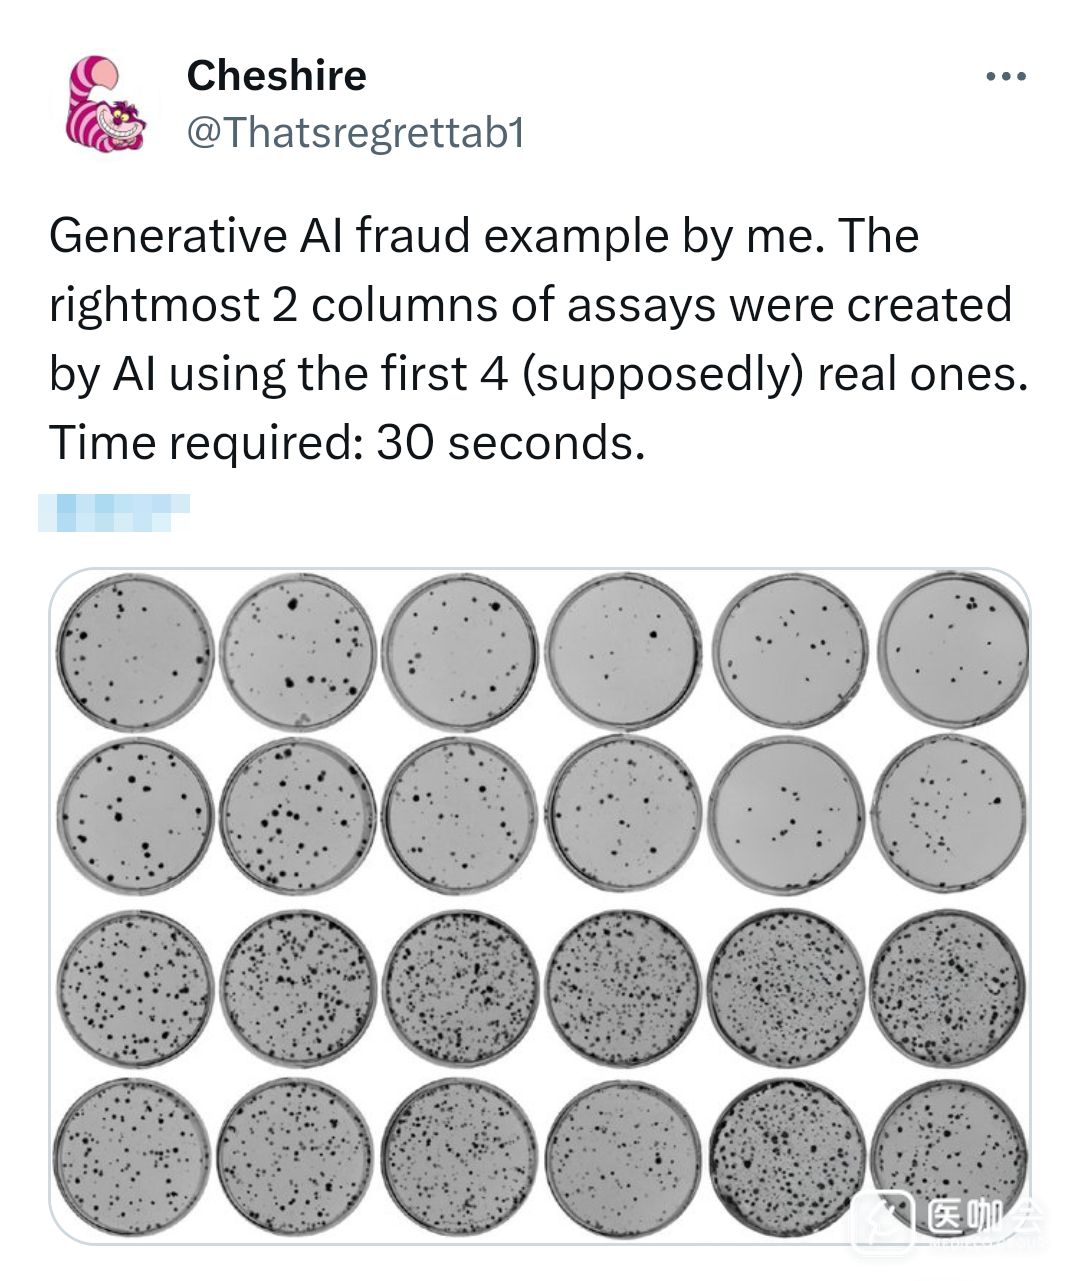This screenshot has width=1080, height=1281.
Task: Click fourth petri dish in the third row
Action: 623,988
